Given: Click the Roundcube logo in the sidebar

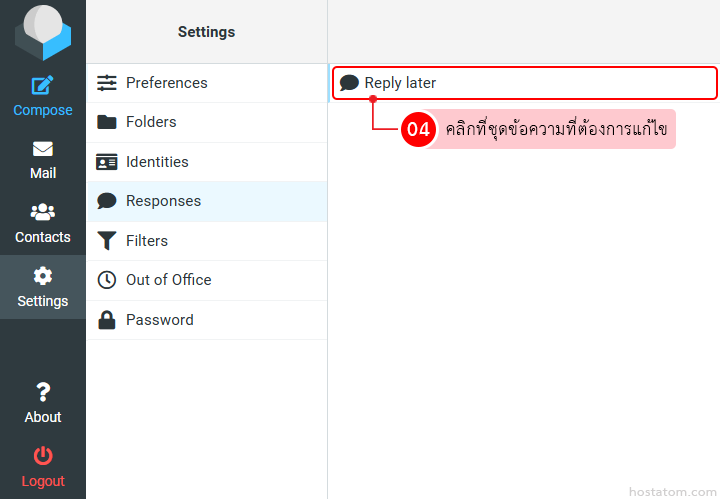Looking at the screenshot, I should pos(43,32).
